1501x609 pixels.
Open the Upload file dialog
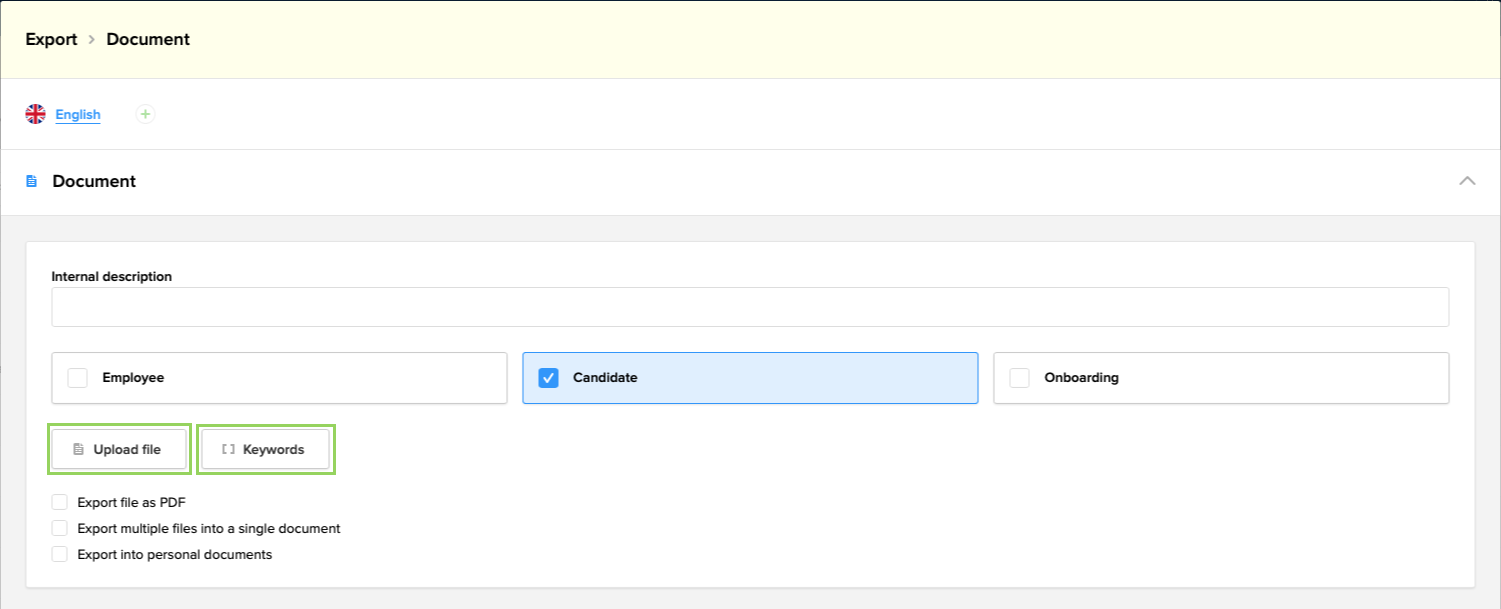(119, 448)
